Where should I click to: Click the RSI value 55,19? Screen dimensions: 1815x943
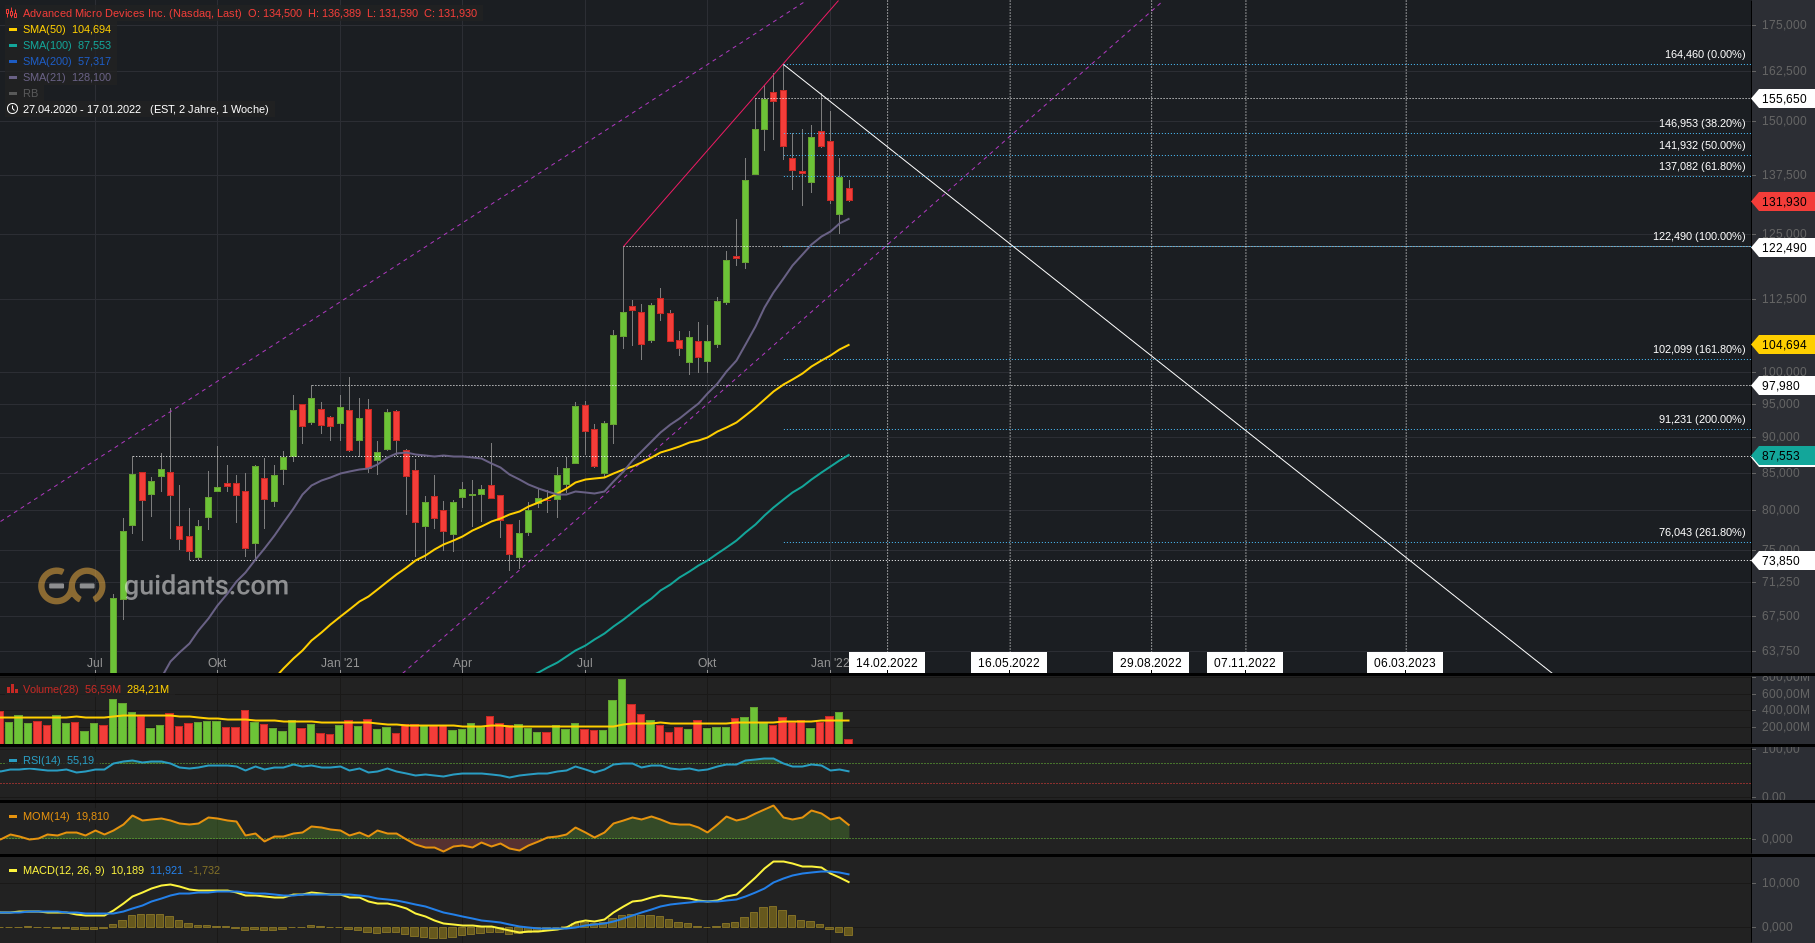(81, 760)
